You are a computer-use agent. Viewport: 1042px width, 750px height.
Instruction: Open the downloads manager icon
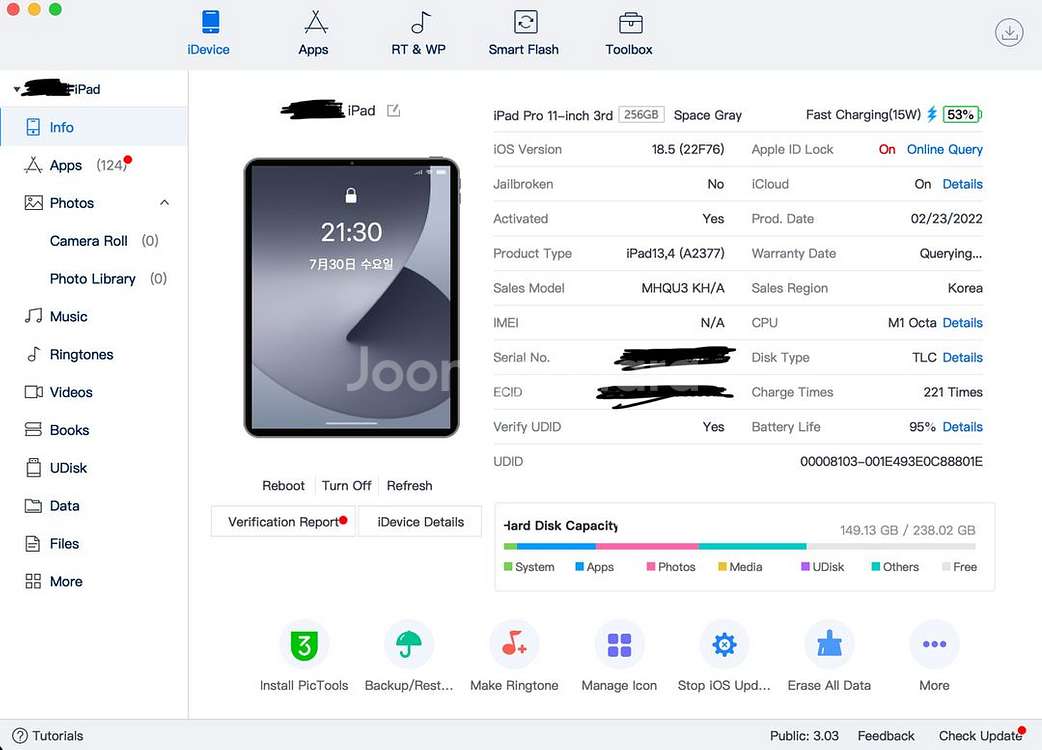coord(1009,32)
